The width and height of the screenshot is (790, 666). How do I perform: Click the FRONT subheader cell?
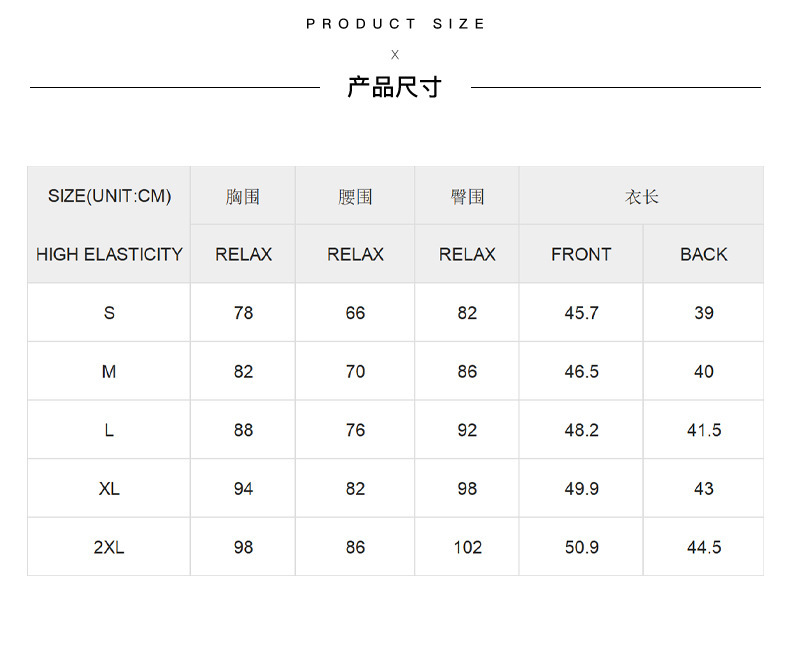(x=581, y=254)
